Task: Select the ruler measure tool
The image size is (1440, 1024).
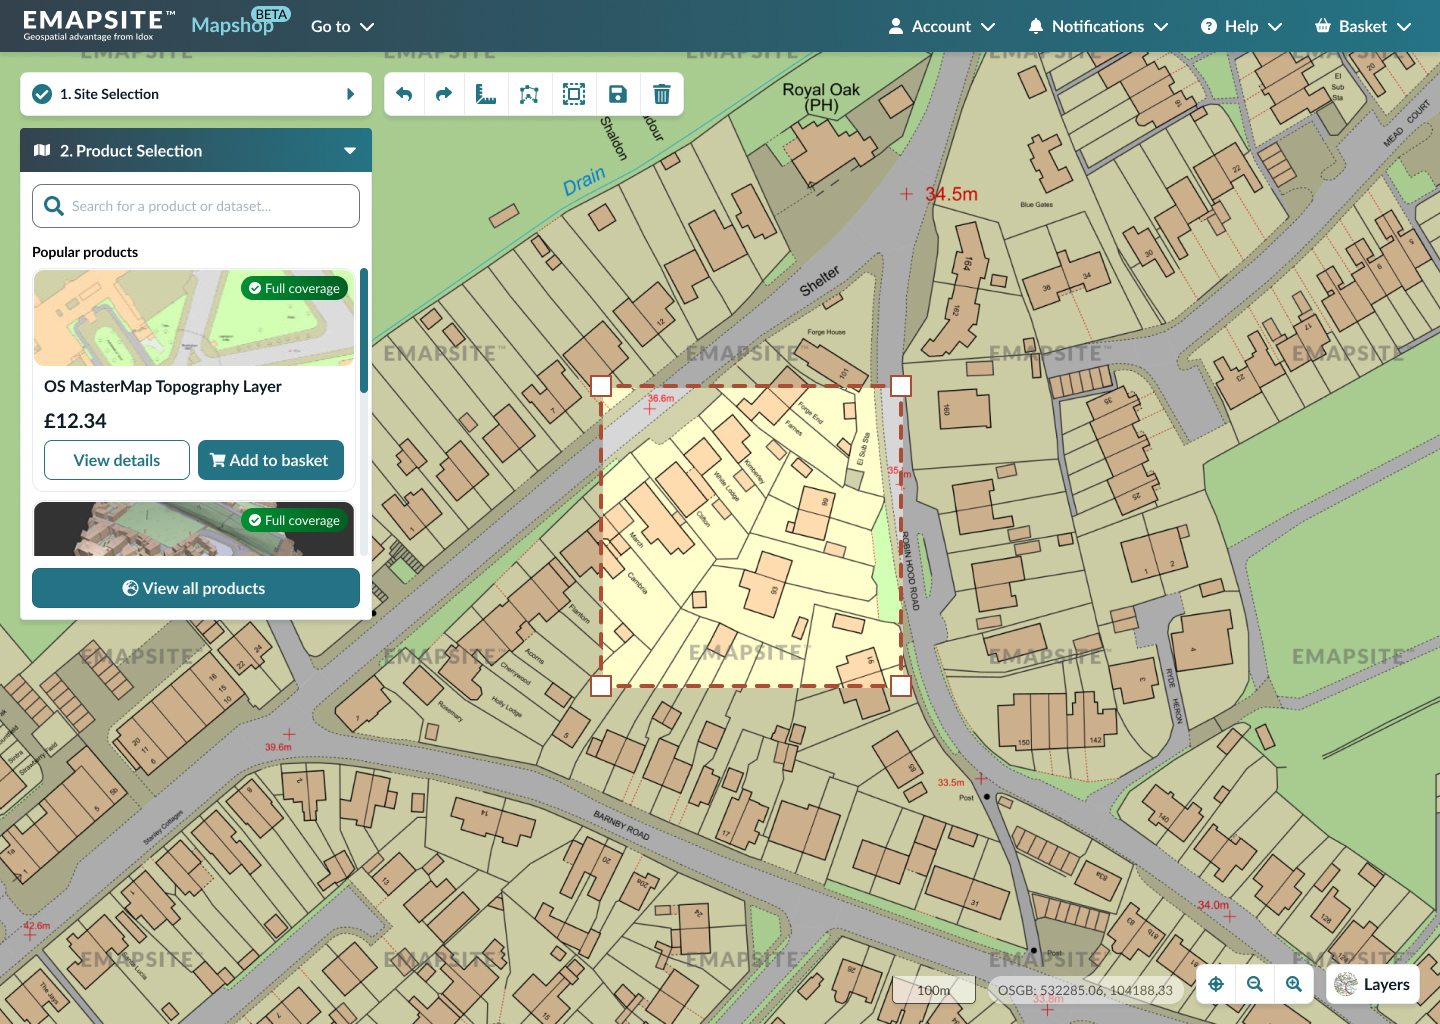Action: (x=486, y=94)
